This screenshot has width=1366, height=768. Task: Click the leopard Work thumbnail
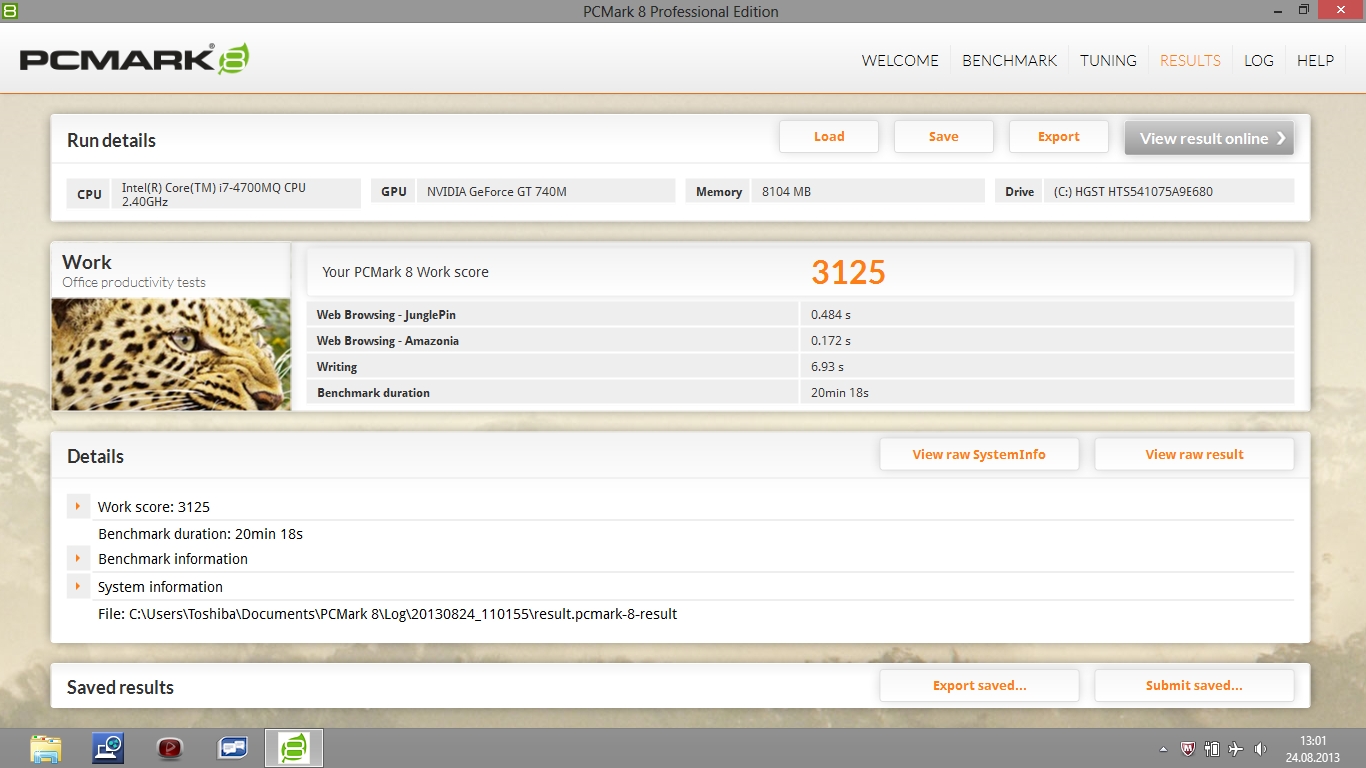point(171,354)
